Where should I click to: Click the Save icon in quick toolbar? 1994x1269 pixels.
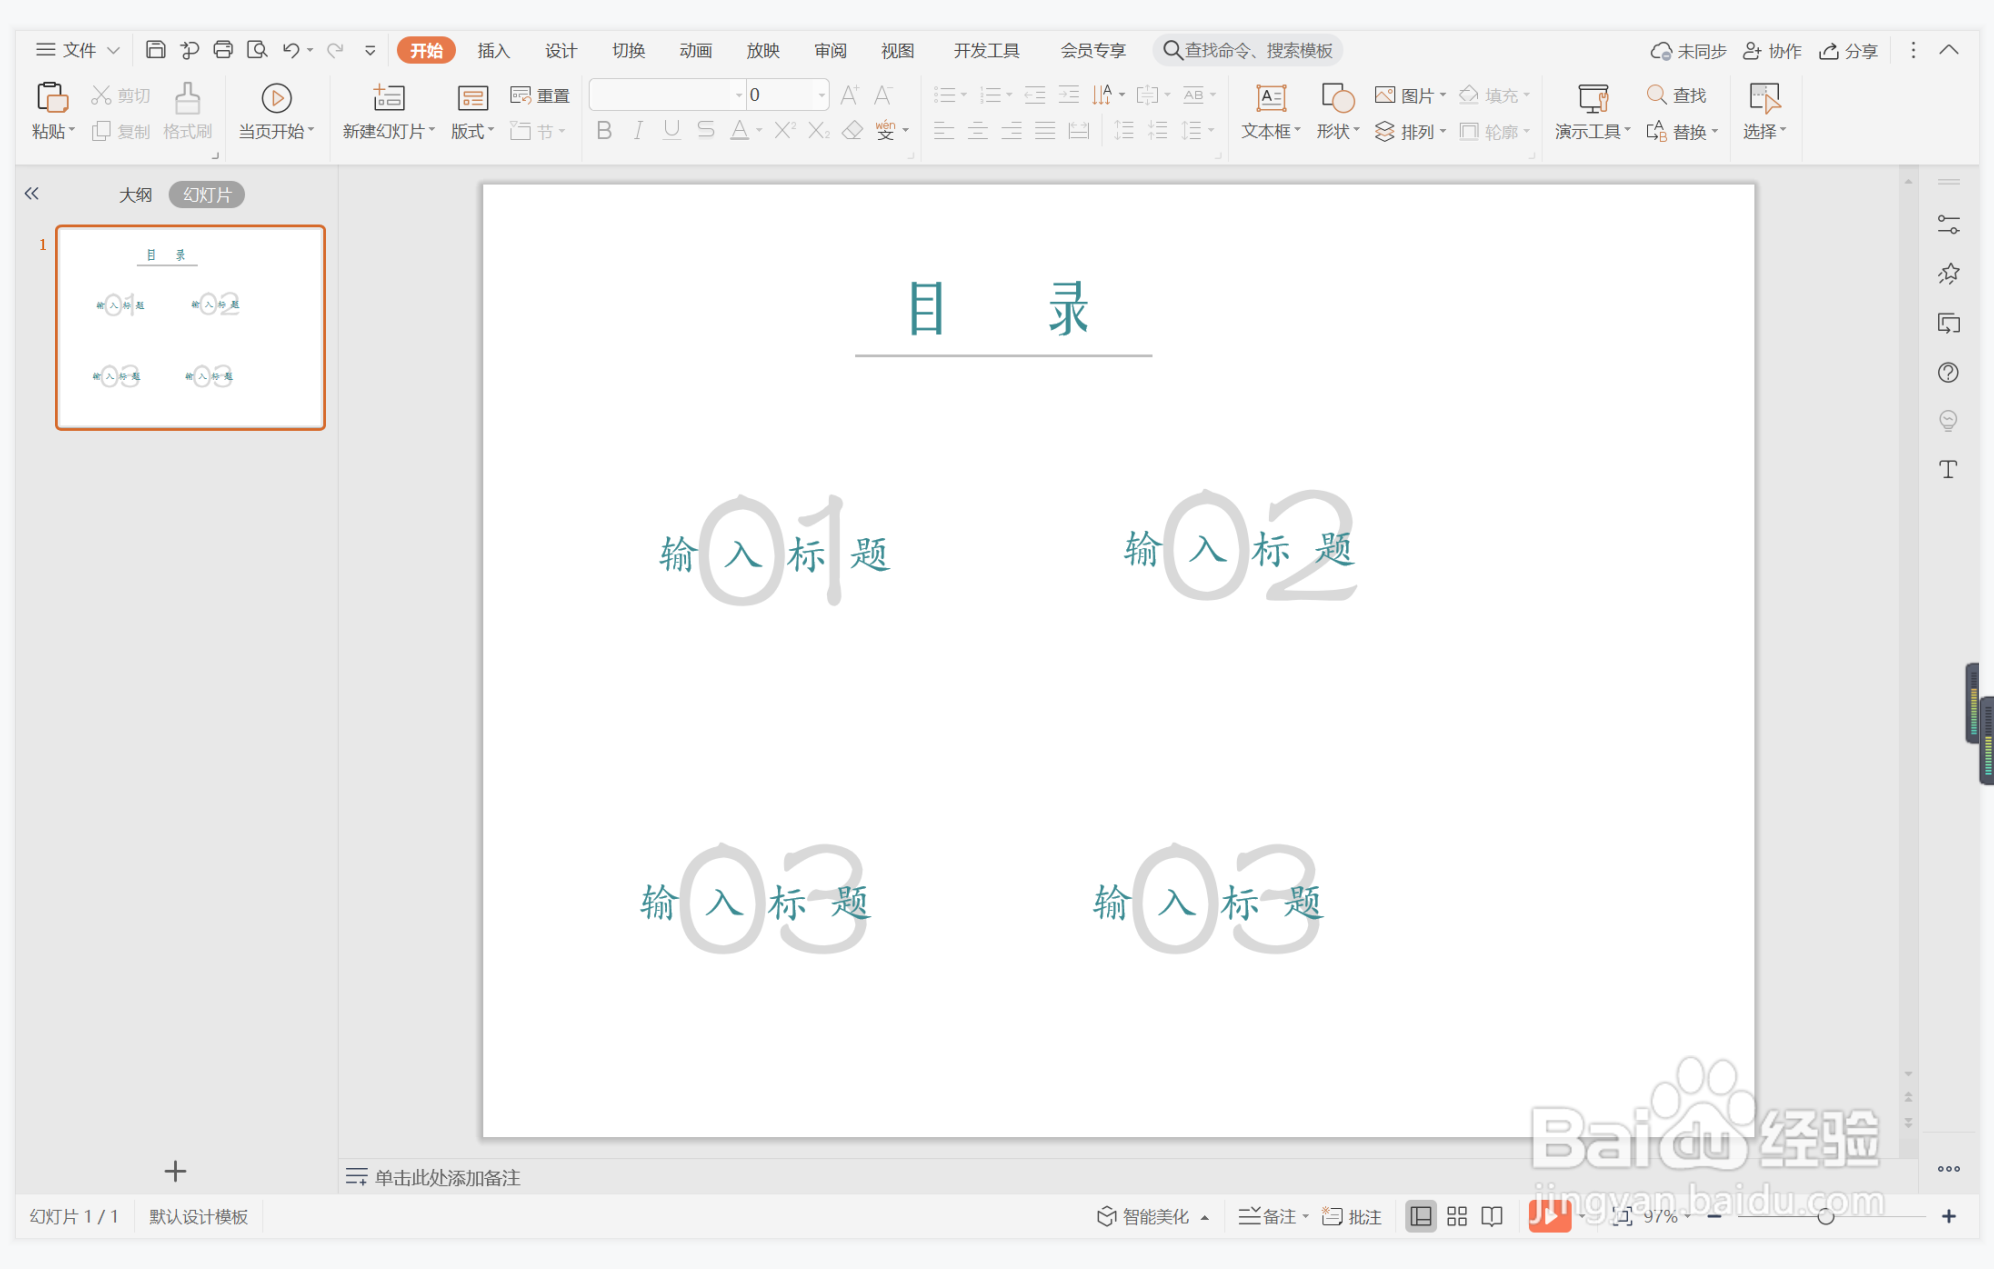pos(155,50)
